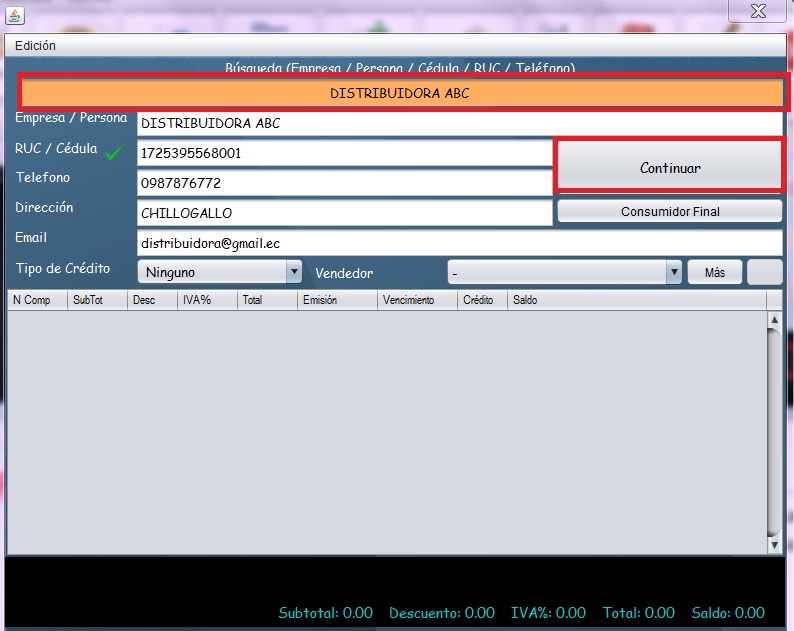Click the Más button
The width and height of the screenshot is (794, 631).
(714, 272)
